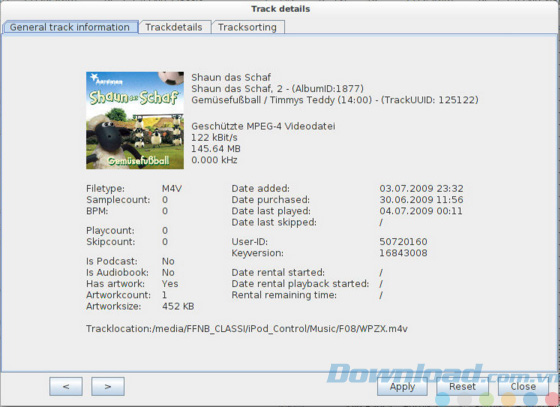The height and width of the screenshot is (407, 560).
Task: Click the Reset button
Action: 462,386
